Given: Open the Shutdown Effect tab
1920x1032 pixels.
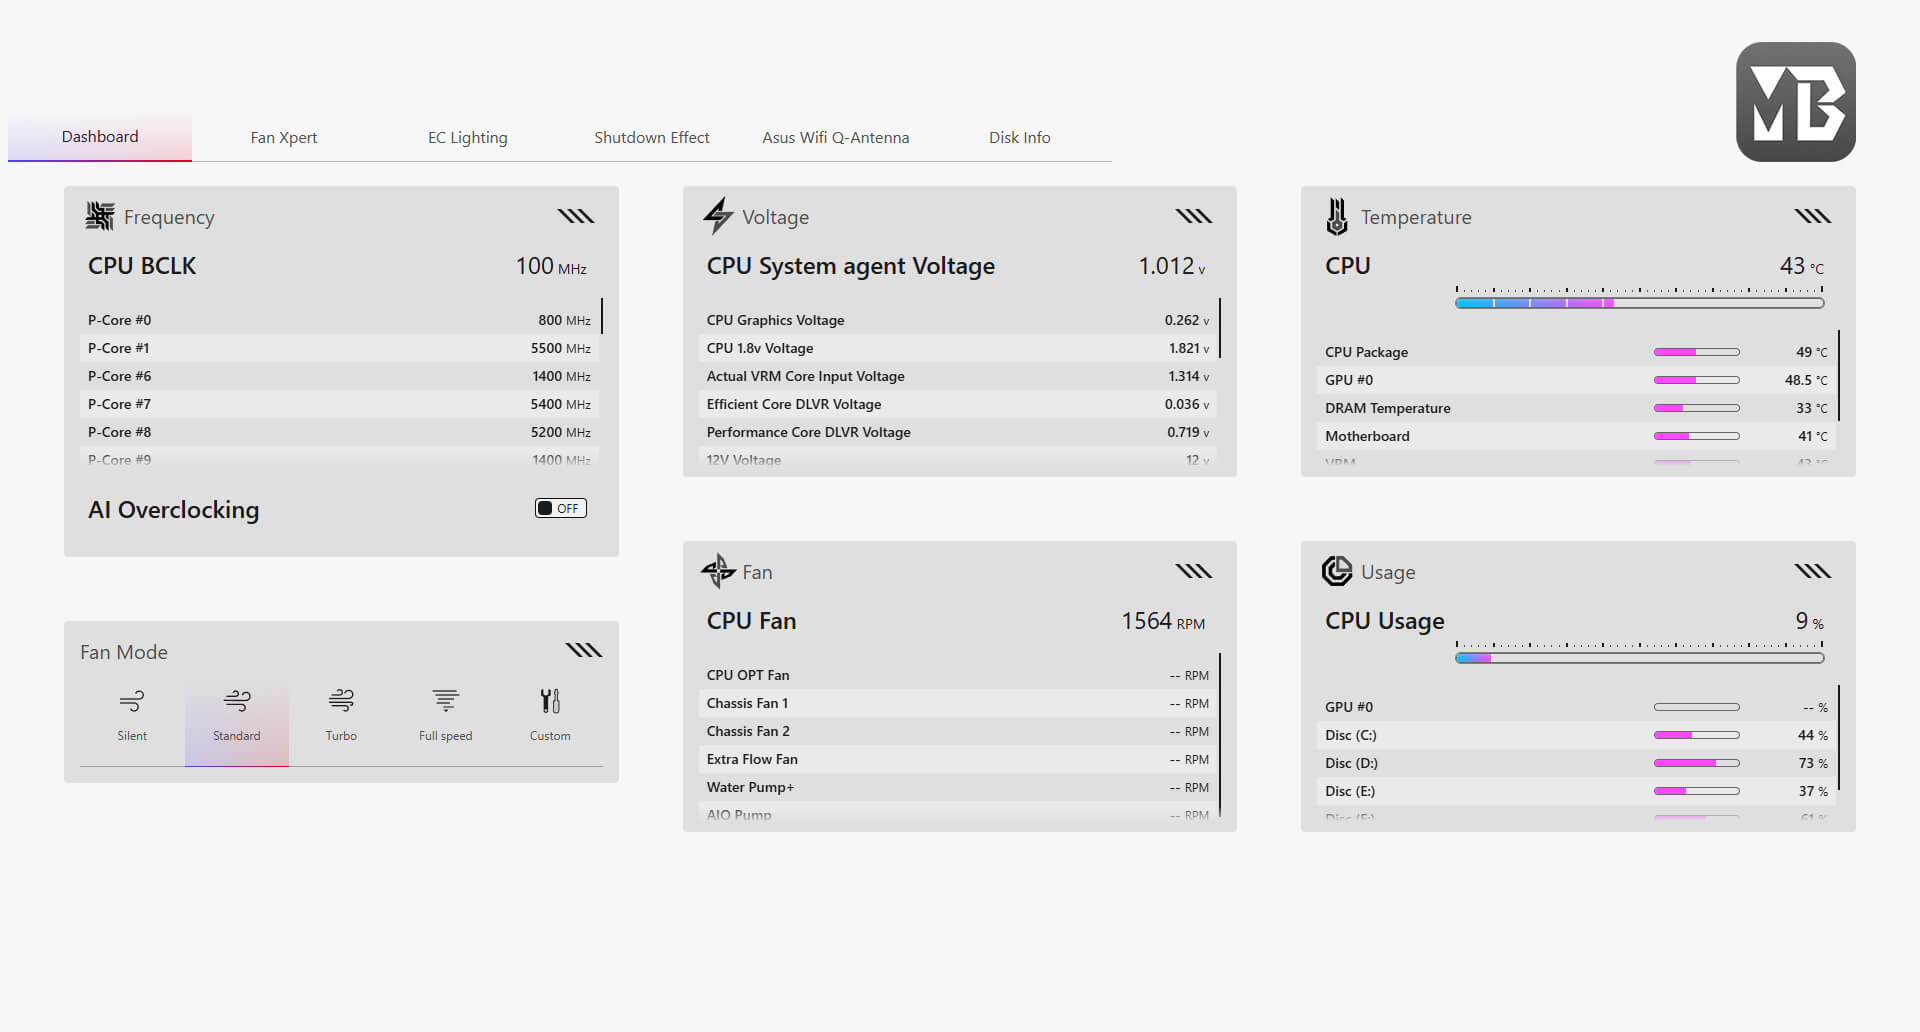Looking at the screenshot, I should 651,138.
